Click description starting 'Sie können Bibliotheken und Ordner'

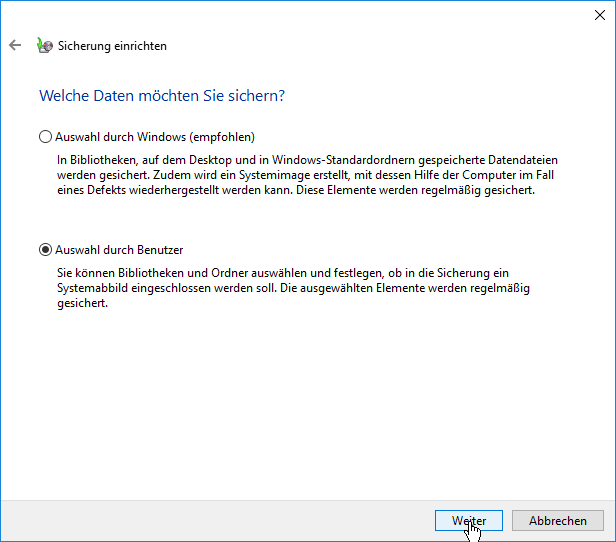click(293, 288)
